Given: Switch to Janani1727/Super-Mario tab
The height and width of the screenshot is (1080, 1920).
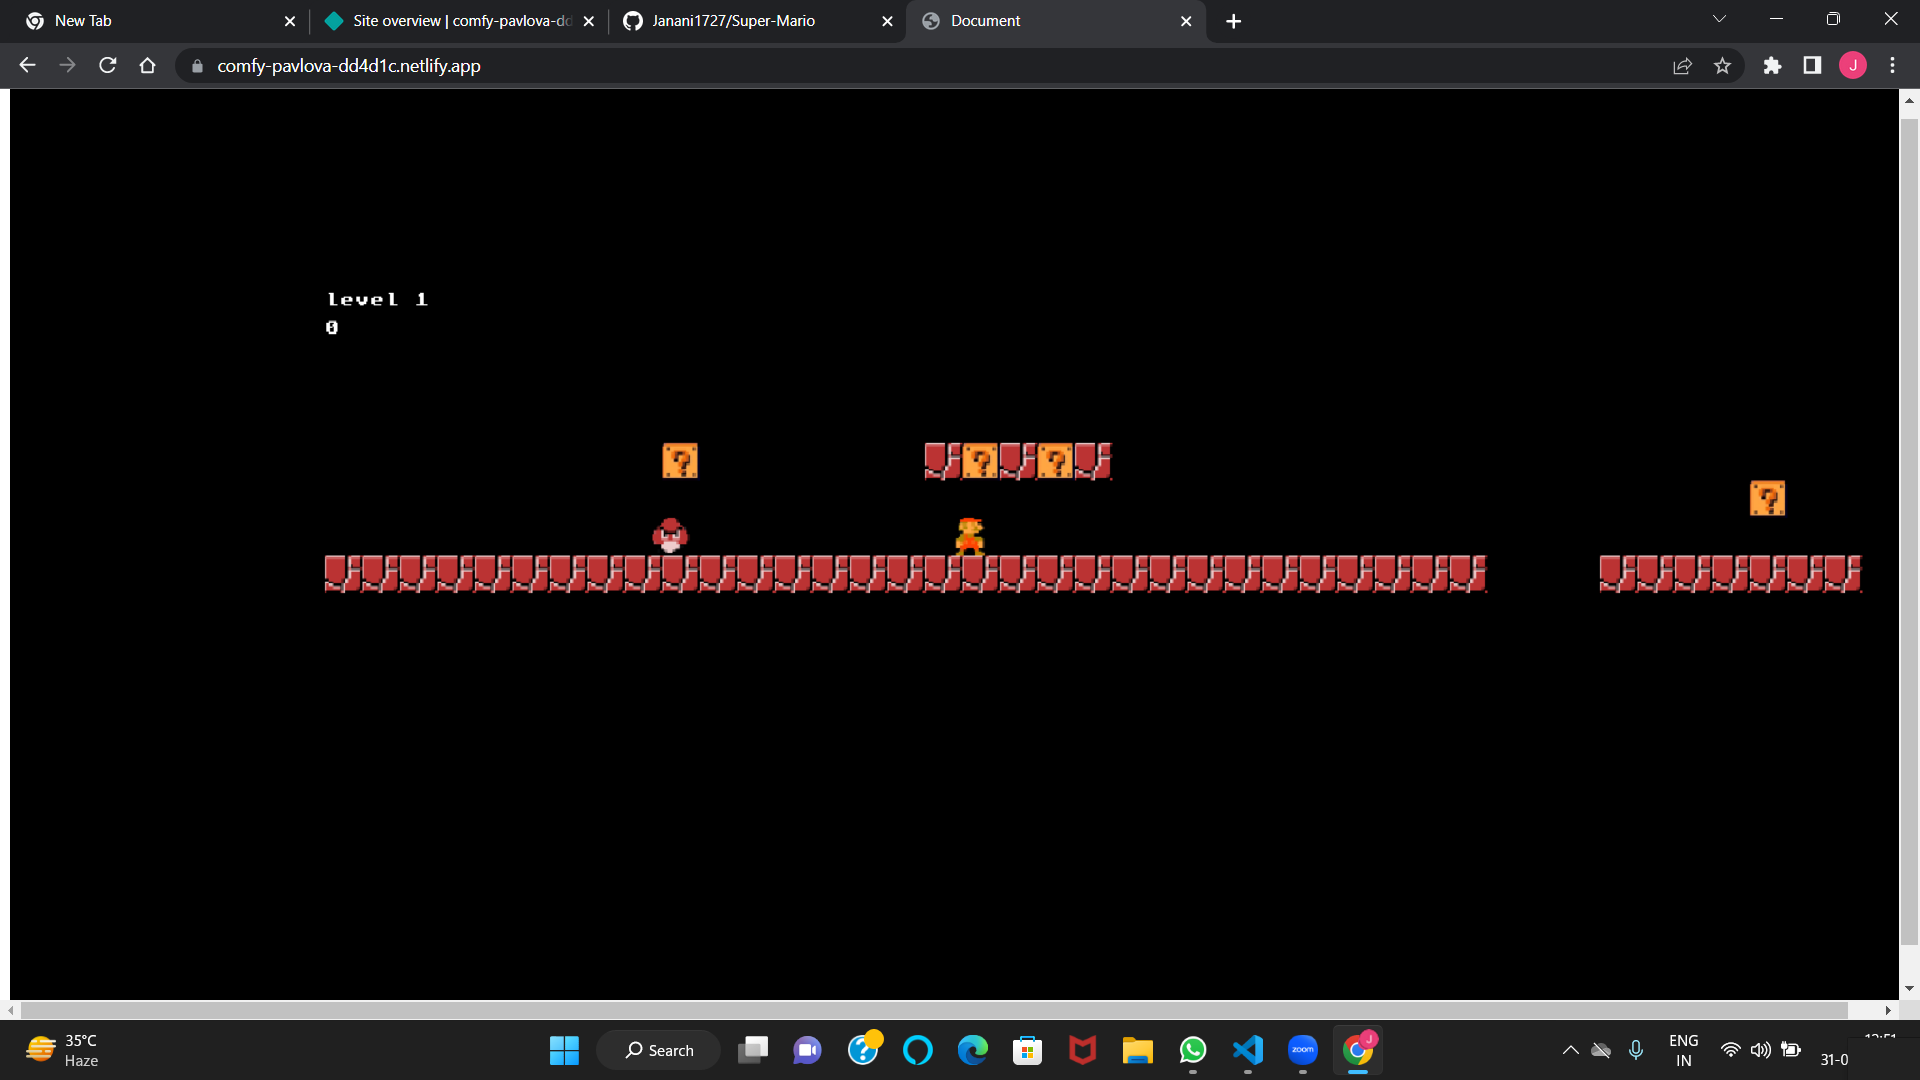Looking at the screenshot, I should 733,21.
